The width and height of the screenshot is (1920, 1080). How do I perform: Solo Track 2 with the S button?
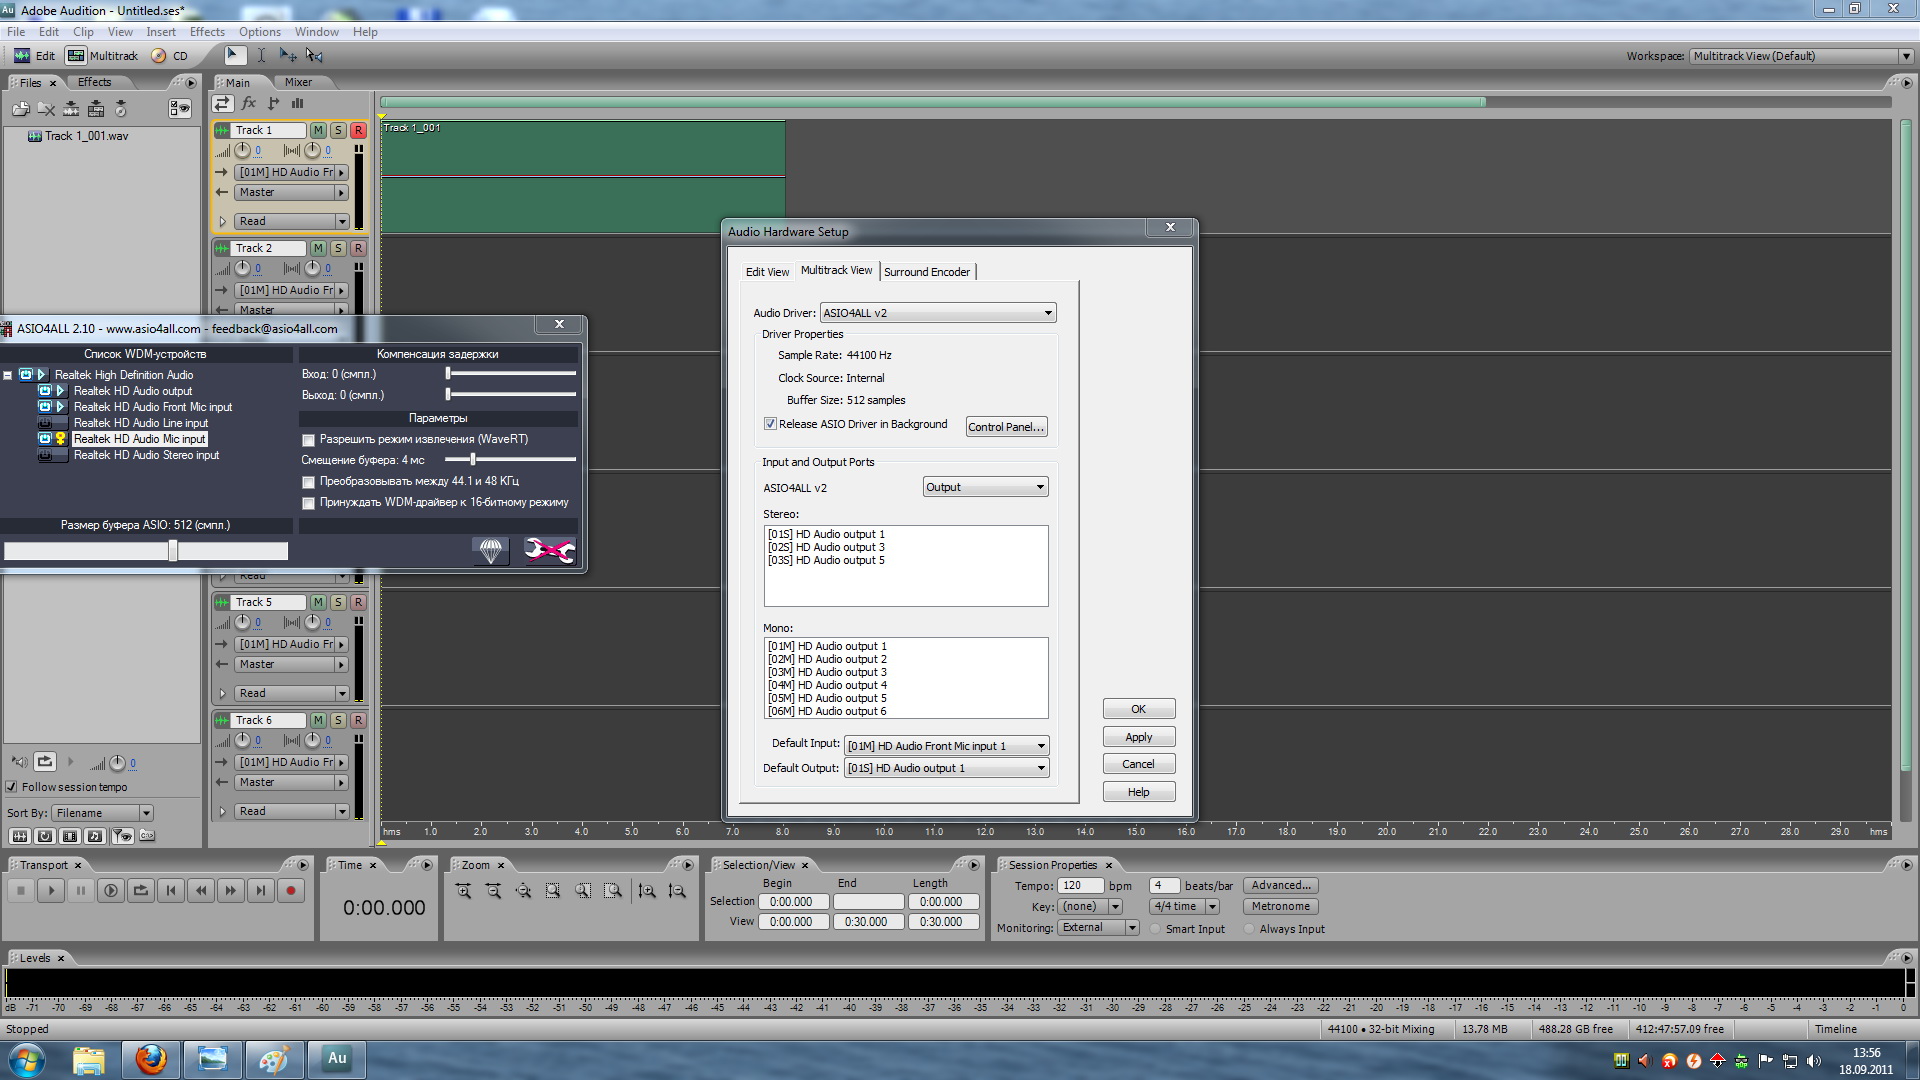point(338,248)
